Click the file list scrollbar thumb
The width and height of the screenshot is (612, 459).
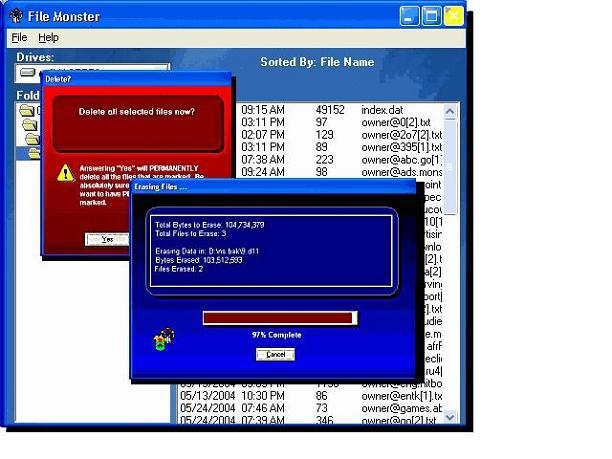[x=450, y=167]
